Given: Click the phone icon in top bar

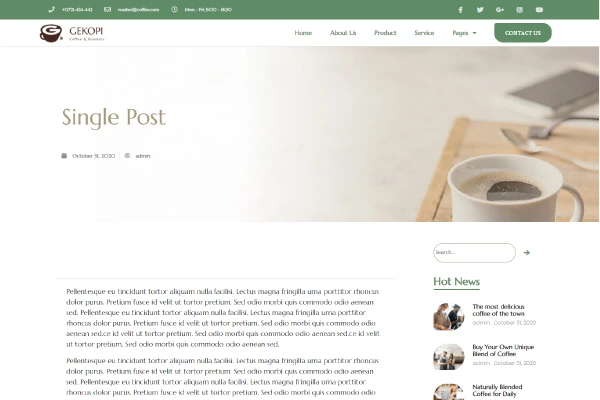Looking at the screenshot, I should click(x=52, y=9).
